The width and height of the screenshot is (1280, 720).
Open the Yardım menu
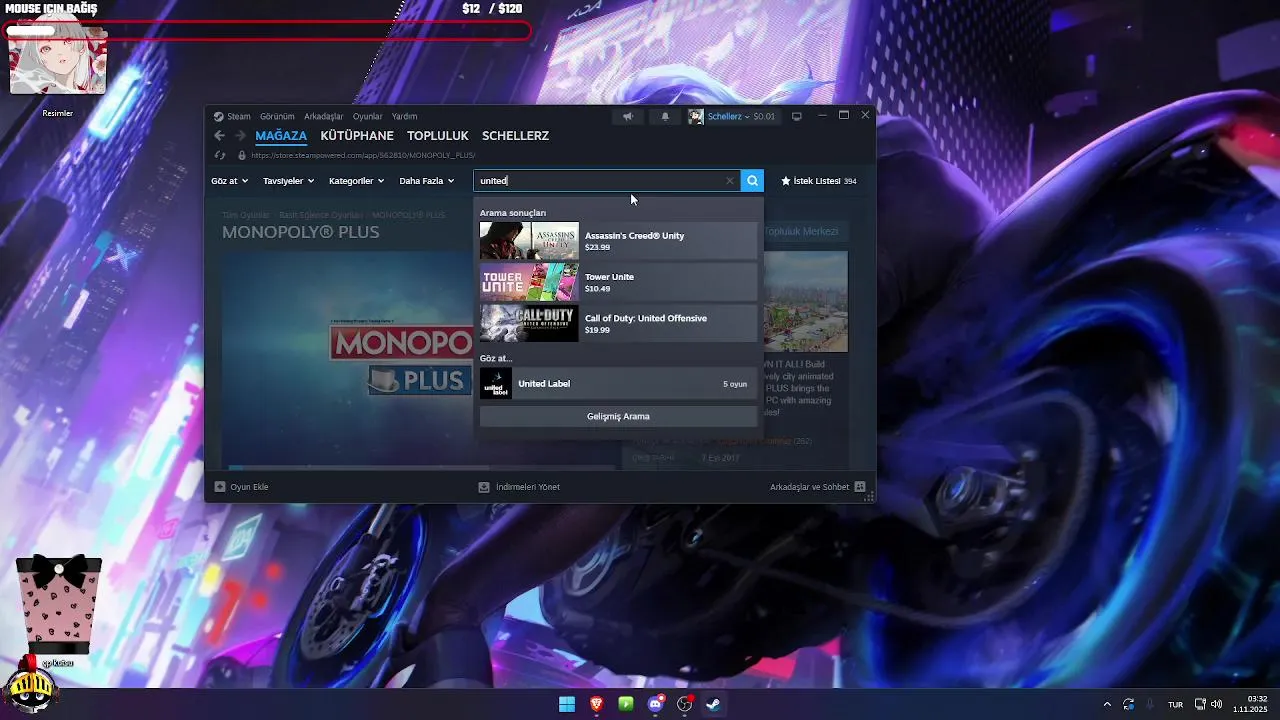[404, 116]
